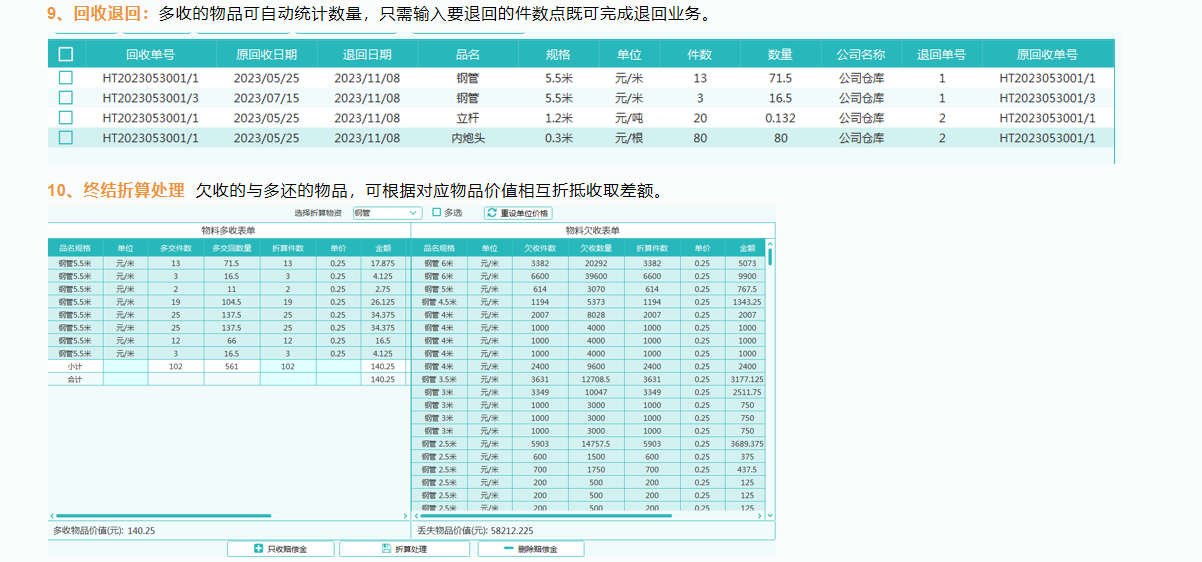Click the 物料欠收表单 panel title
Image resolution: width=1202 pixels, height=562 pixels.
coord(593,230)
